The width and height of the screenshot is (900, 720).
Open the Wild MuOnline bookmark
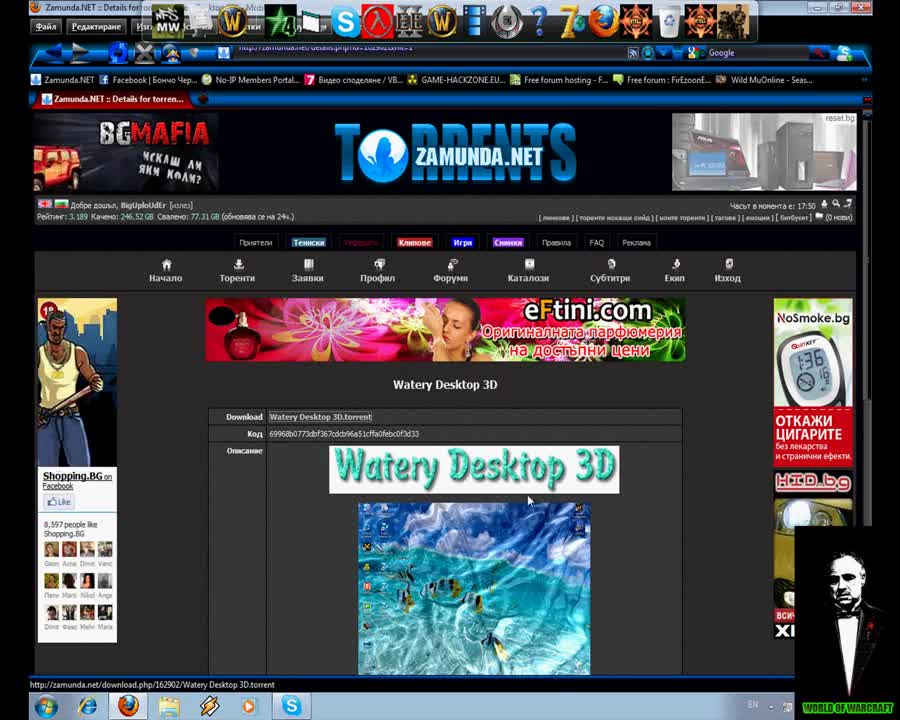(x=764, y=80)
